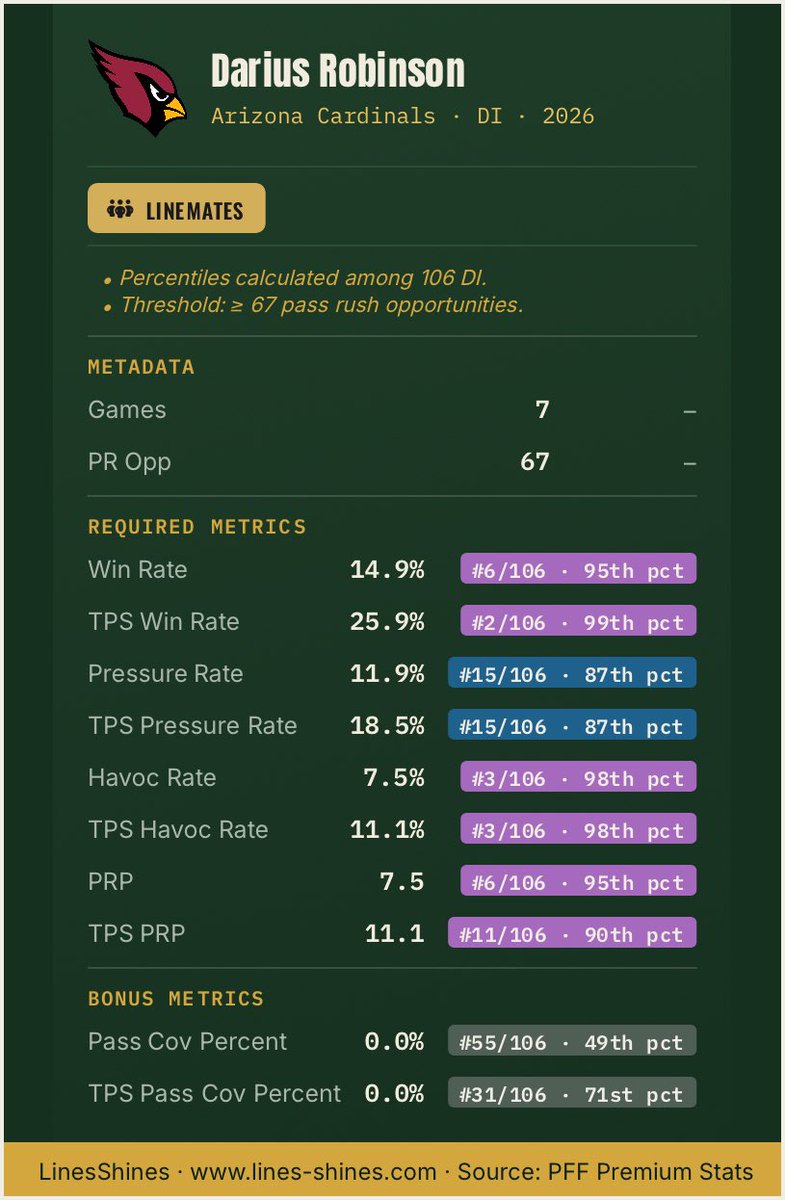The height and width of the screenshot is (1200, 785).
Task: Click the Arizona Cardinals logo
Action: (x=138, y=88)
